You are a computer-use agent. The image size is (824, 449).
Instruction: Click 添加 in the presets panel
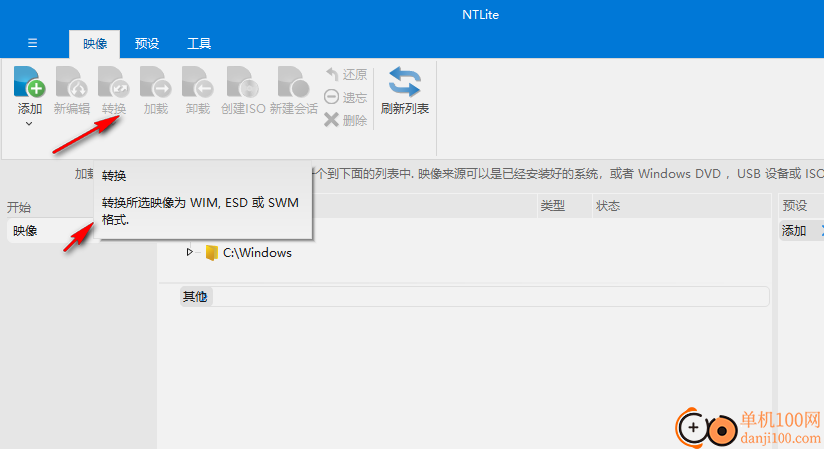(x=794, y=231)
